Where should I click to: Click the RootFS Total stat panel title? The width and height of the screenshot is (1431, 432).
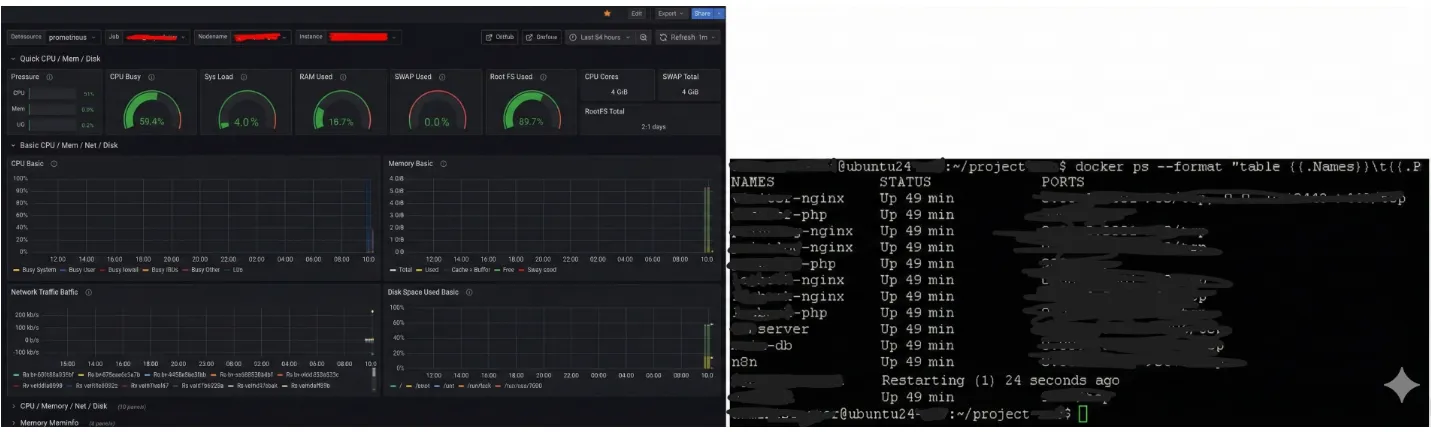pyautogui.click(x=604, y=111)
